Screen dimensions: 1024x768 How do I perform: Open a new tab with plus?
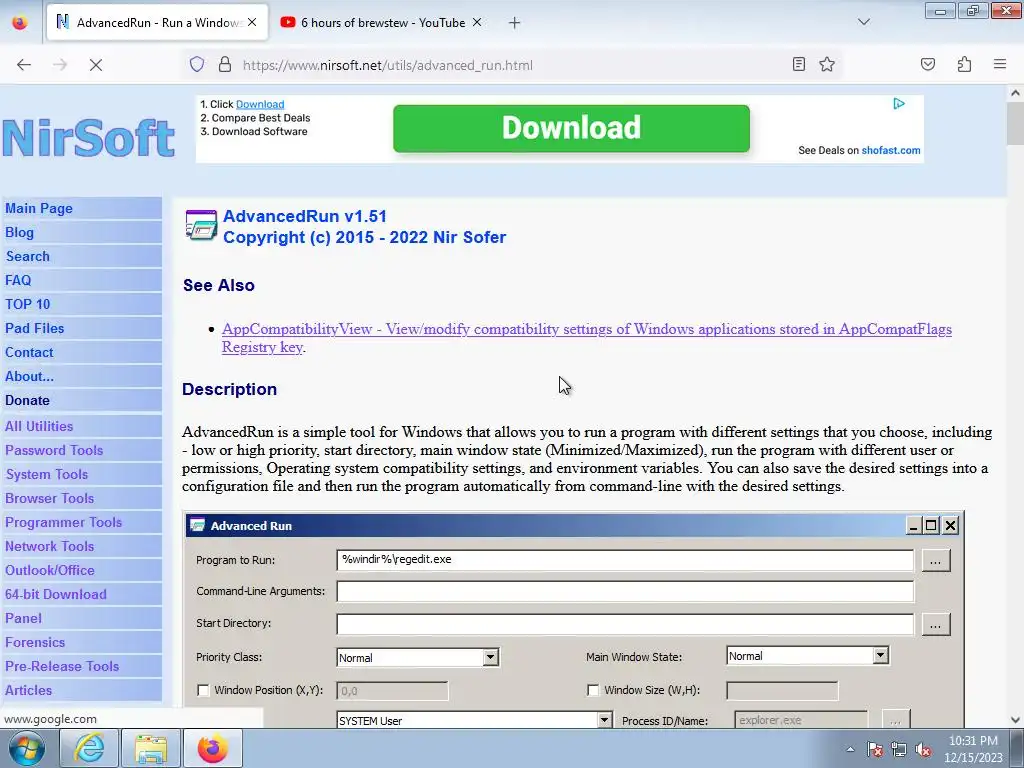pyautogui.click(x=515, y=23)
